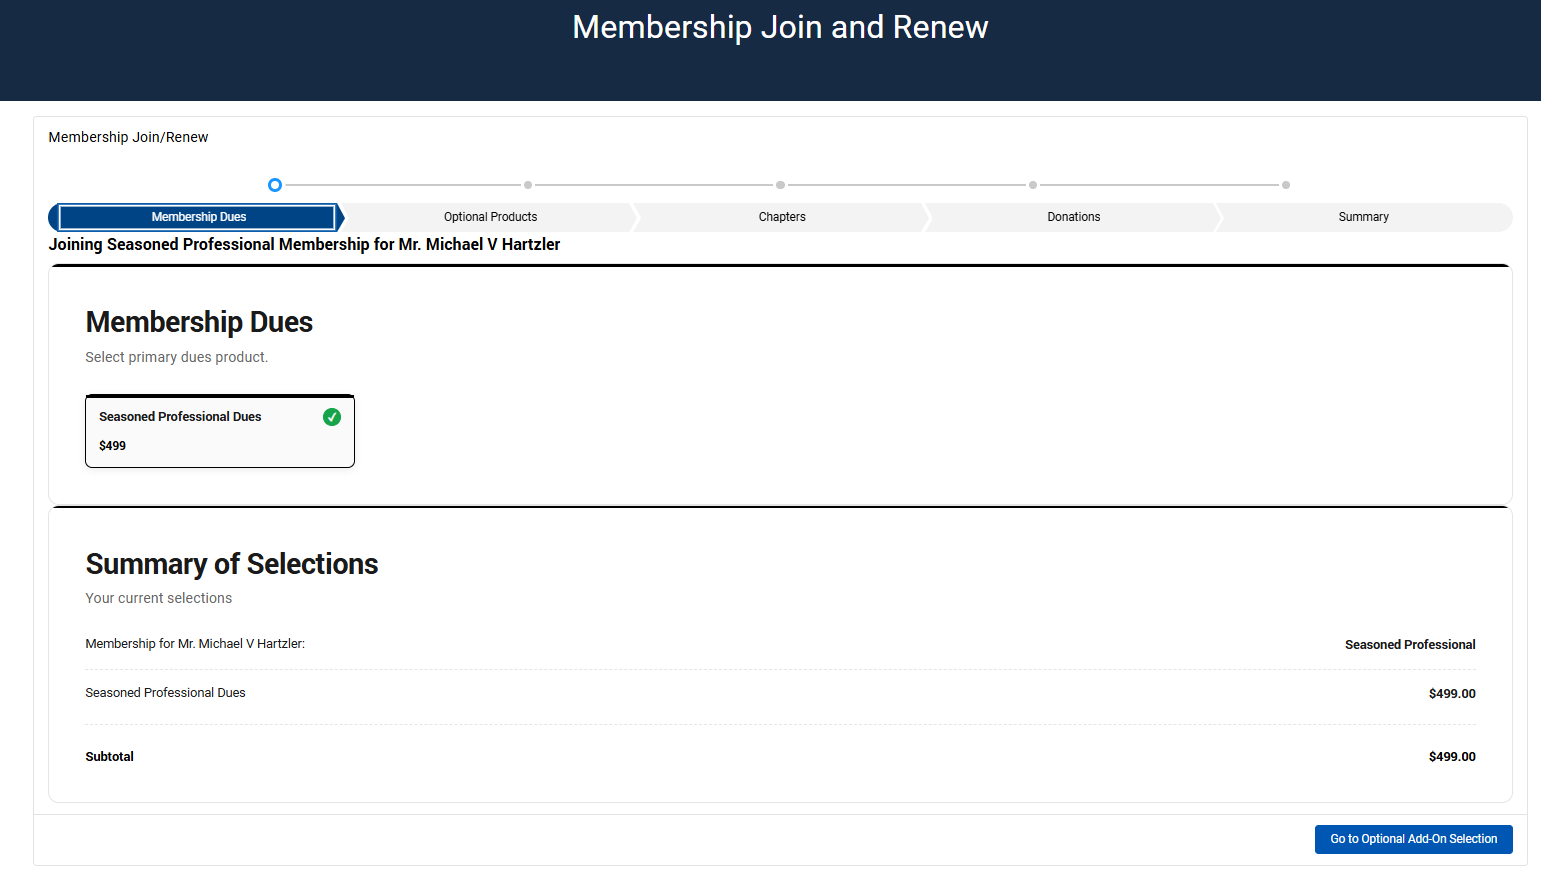Click the bold Seasoned Professional membership value
The width and height of the screenshot is (1541, 878).
(1409, 645)
